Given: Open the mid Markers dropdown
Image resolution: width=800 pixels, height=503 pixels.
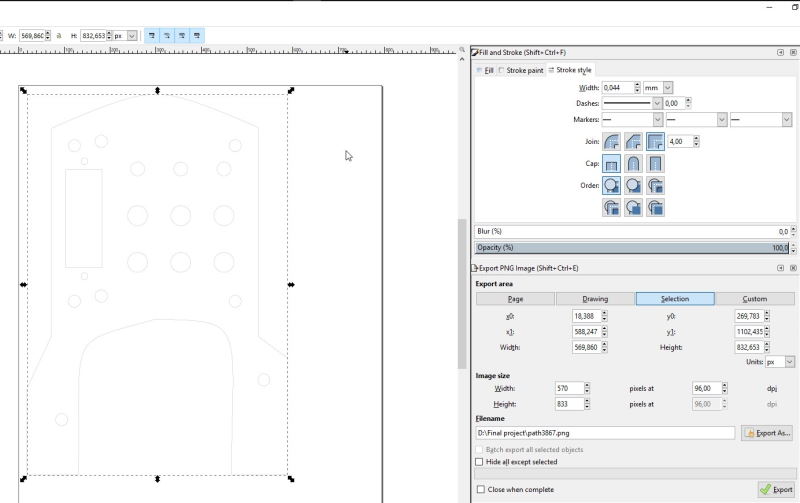Looking at the screenshot, I should [x=722, y=119].
